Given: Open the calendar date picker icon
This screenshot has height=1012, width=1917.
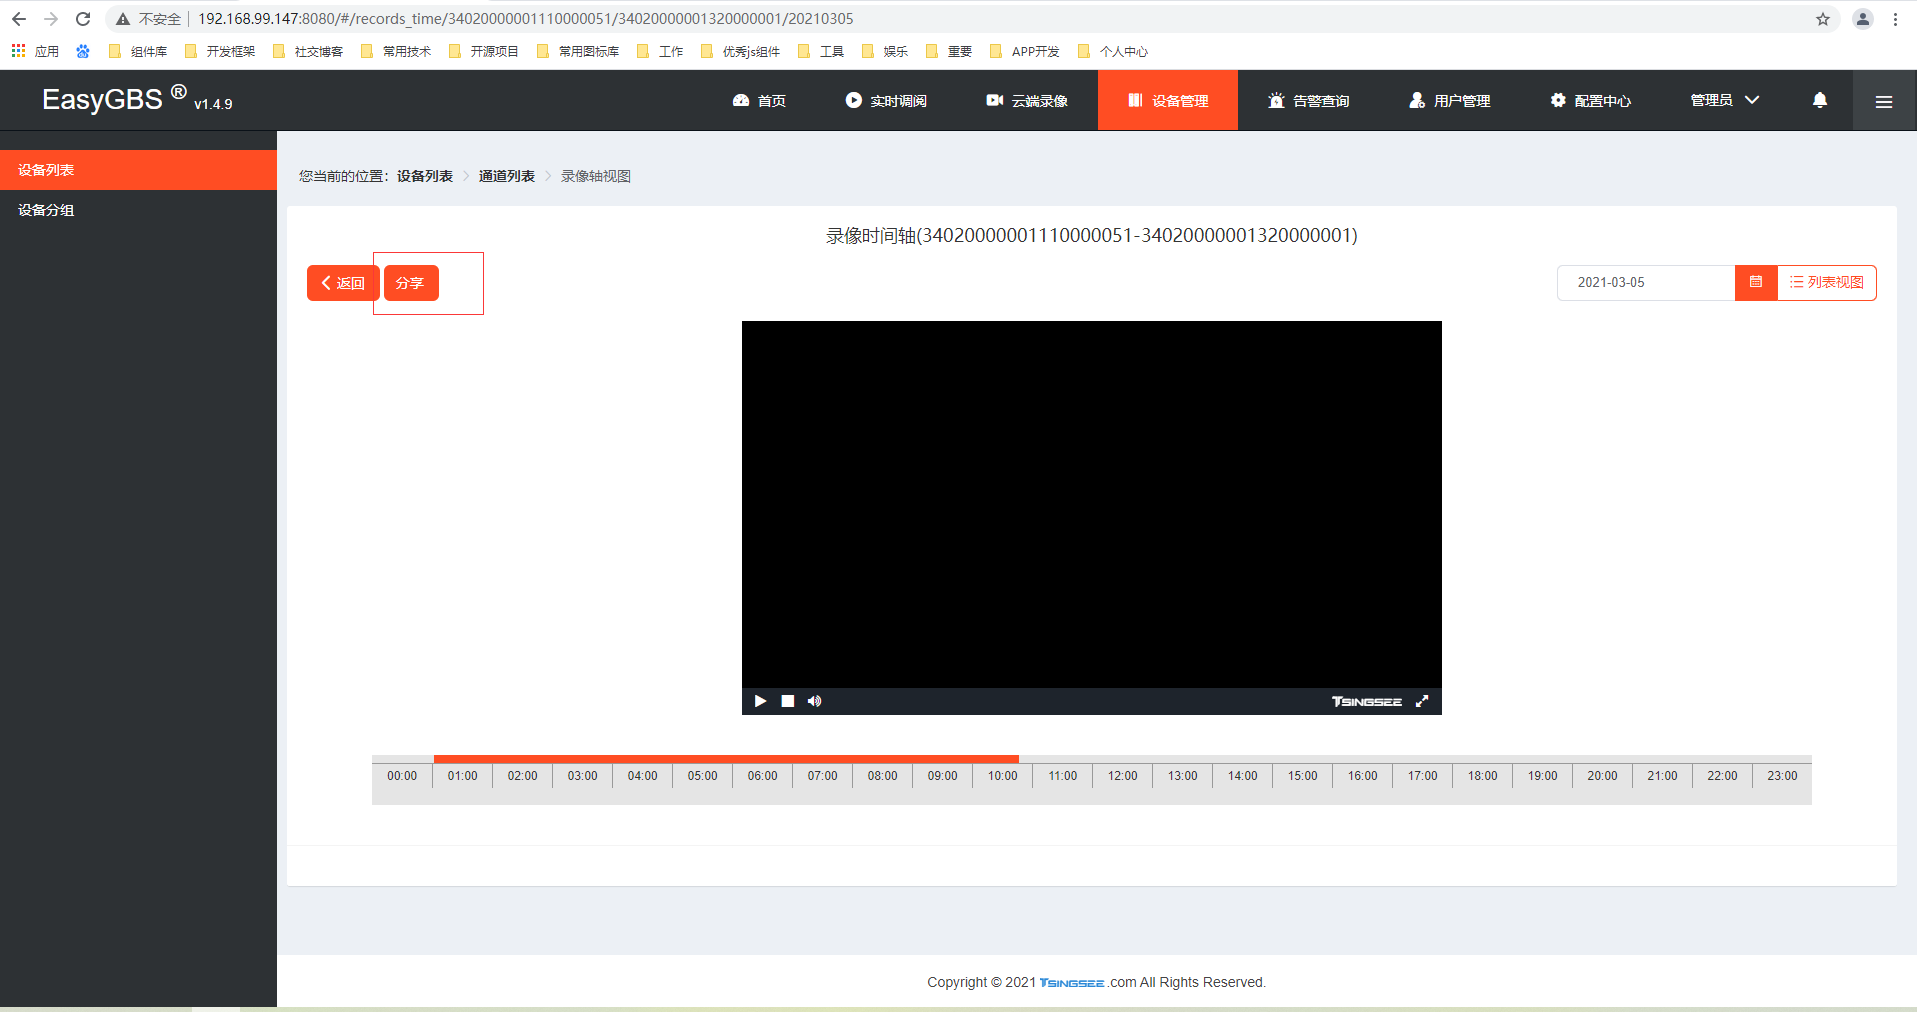Looking at the screenshot, I should (x=1756, y=282).
